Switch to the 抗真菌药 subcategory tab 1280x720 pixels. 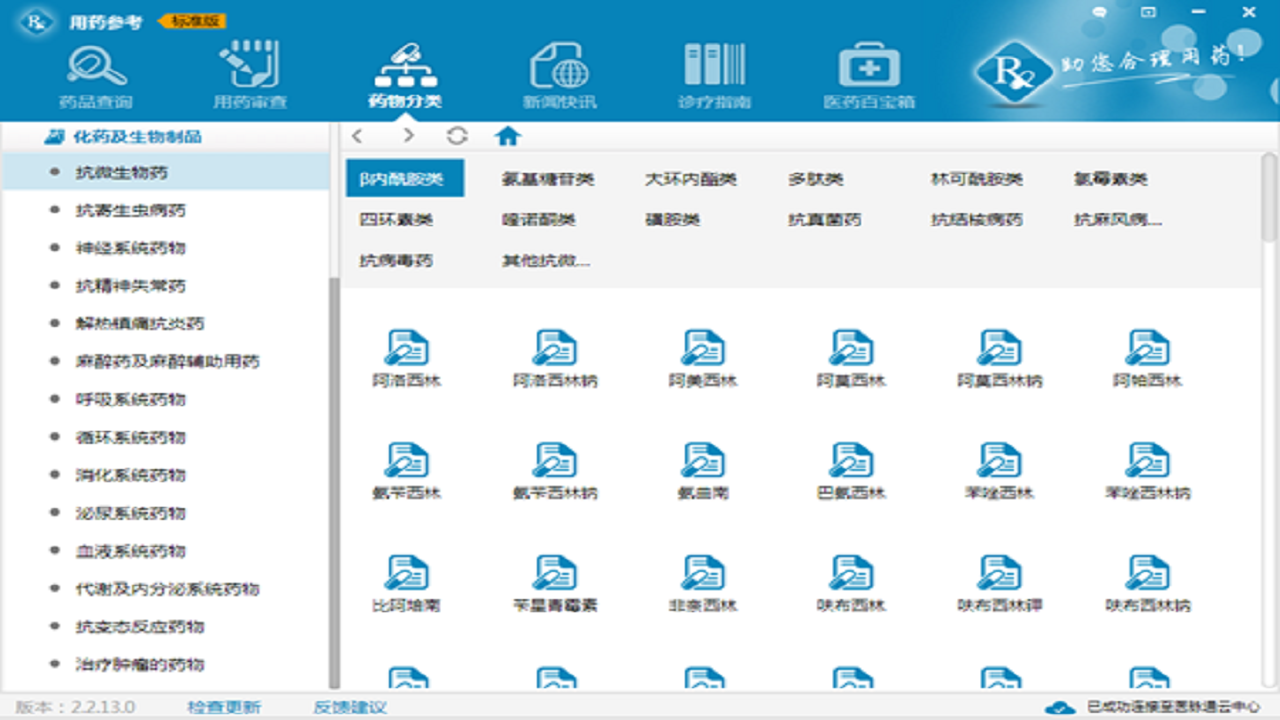pos(824,220)
